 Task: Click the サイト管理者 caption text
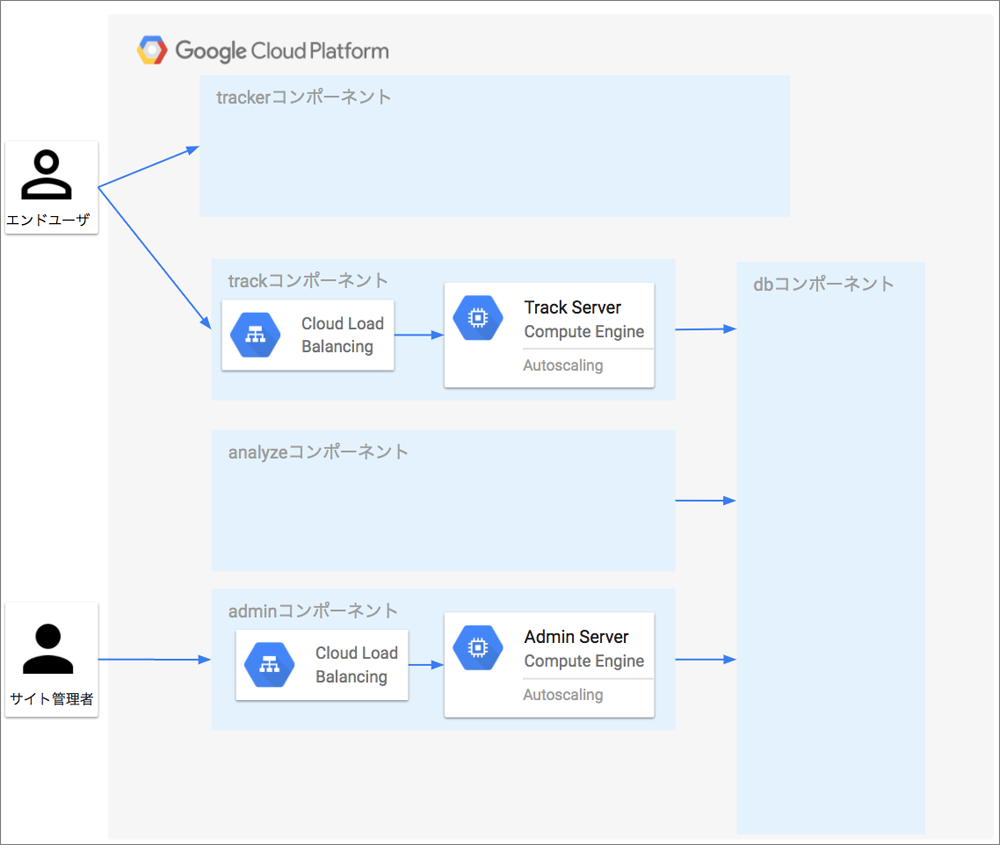(x=52, y=699)
